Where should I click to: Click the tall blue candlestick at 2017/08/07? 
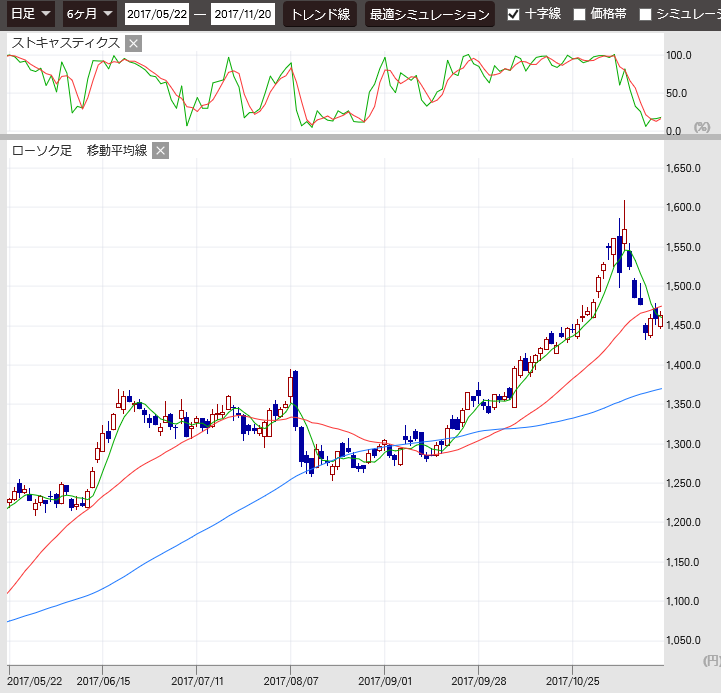(x=294, y=400)
